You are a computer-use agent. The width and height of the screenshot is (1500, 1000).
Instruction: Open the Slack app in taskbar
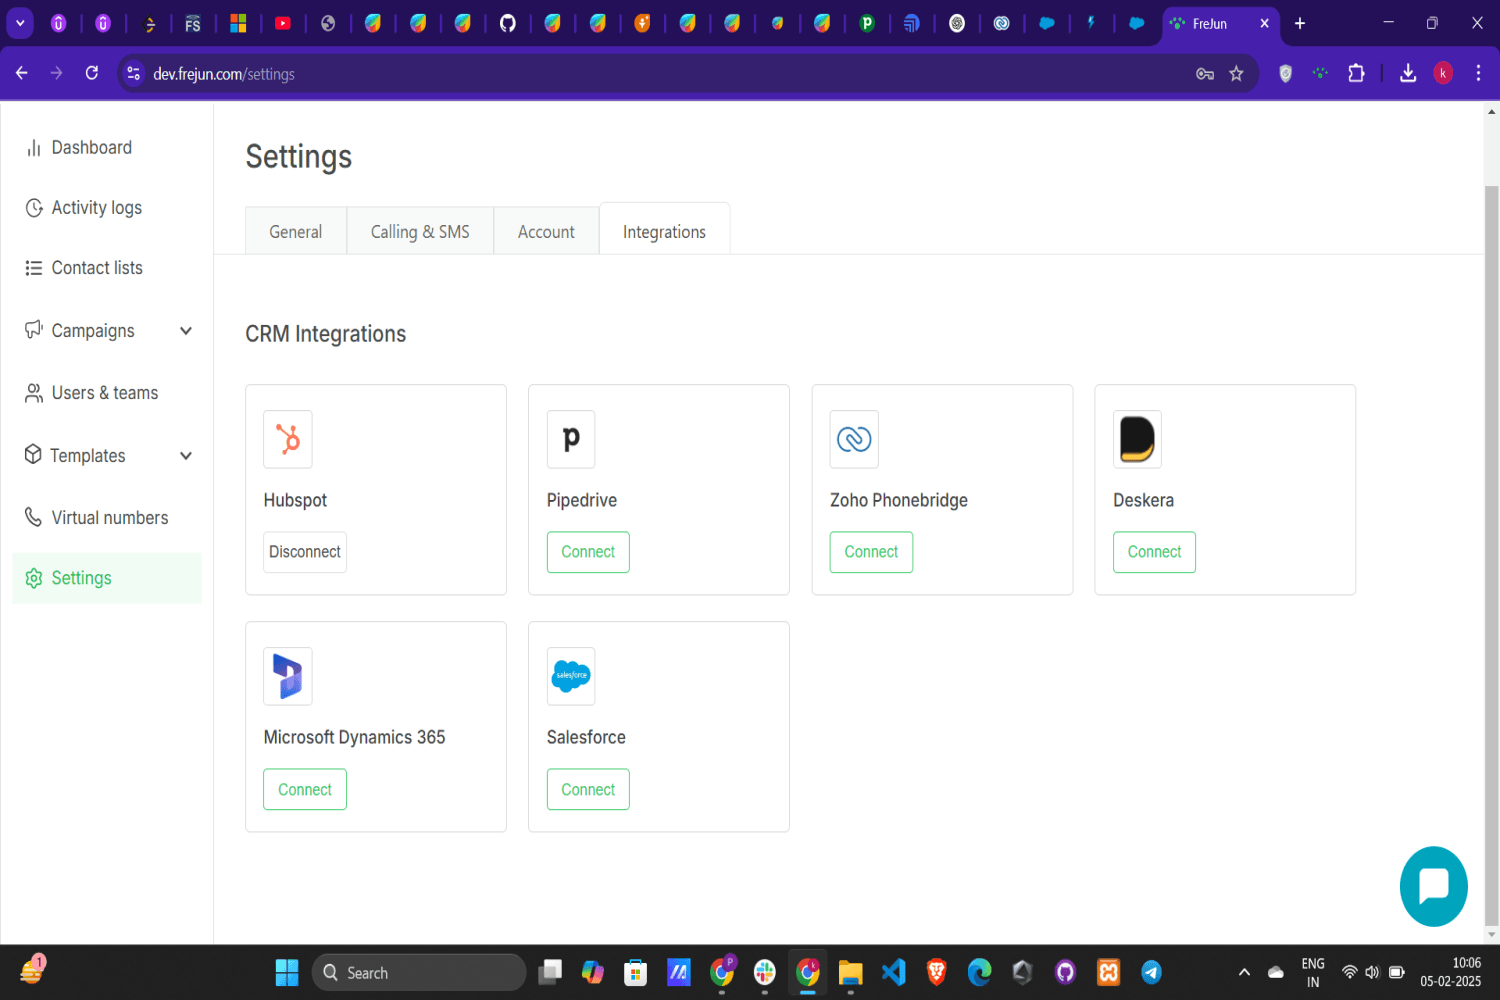pyautogui.click(x=765, y=972)
